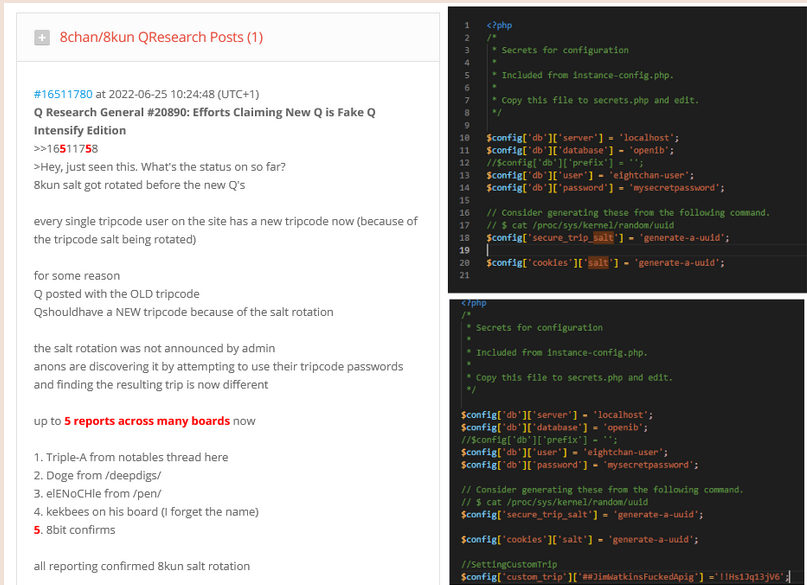Screen dimensions: 807x585
Task: Click list item 'kekbees on his board'
Action: tap(102, 512)
